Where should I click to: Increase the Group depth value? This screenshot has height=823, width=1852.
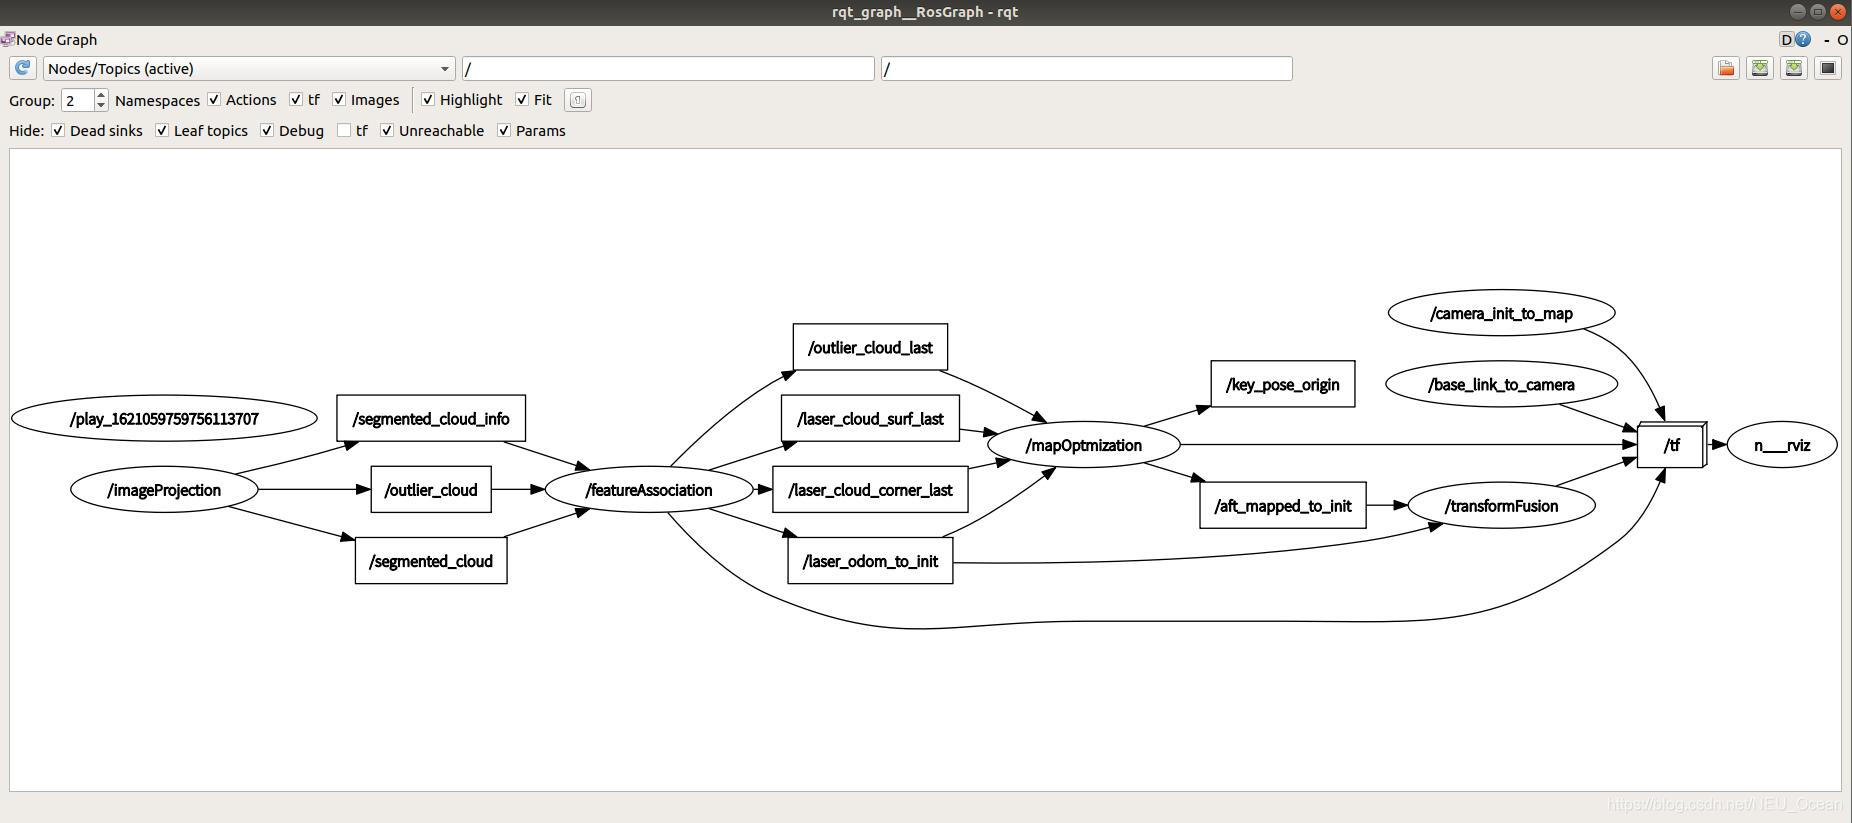point(100,95)
